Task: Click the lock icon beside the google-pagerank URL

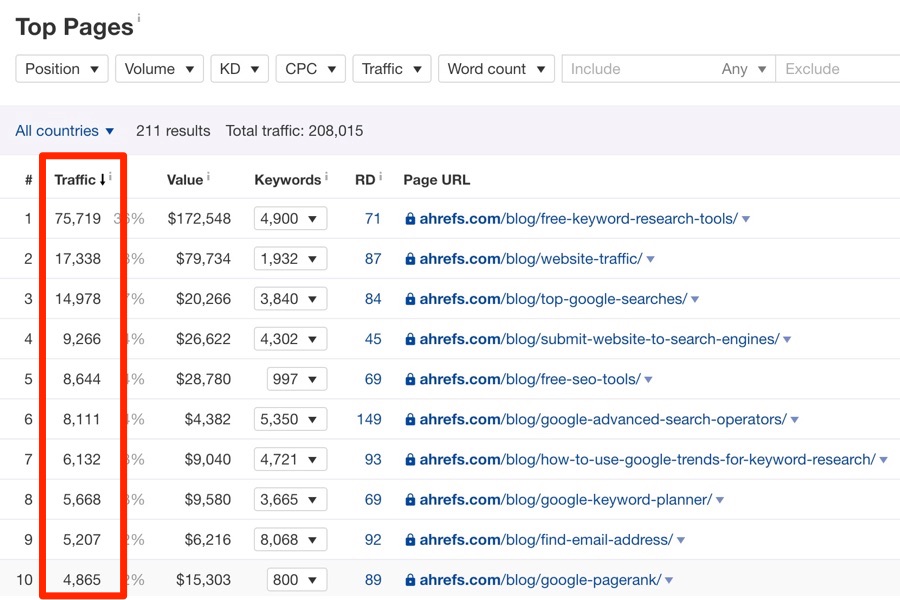Action: (x=410, y=579)
